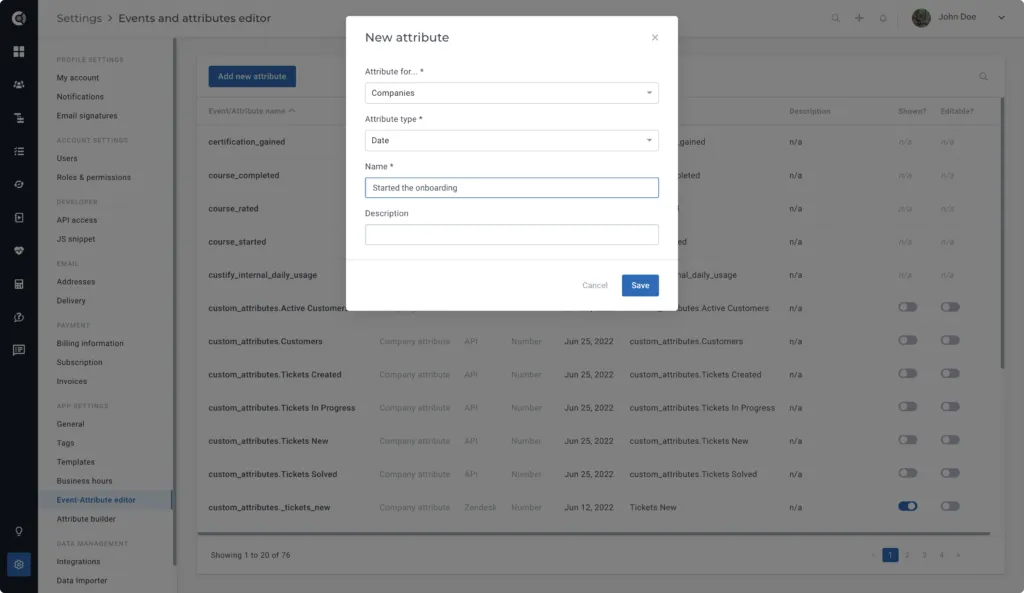Sort by Event/Attribute name column
This screenshot has height=593, width=1024.
tap(251, 111)
